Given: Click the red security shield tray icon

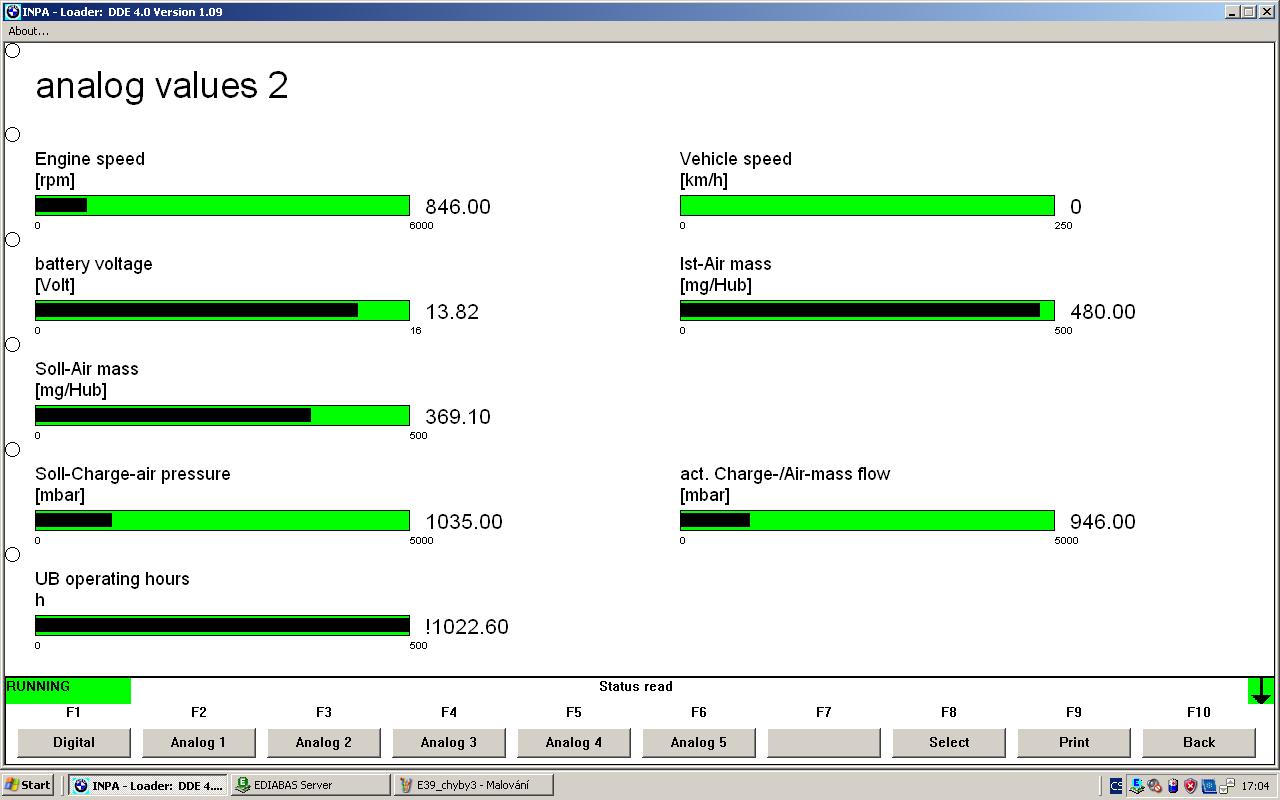Looking at the screenshot, I should click(x=1190, y=786).
